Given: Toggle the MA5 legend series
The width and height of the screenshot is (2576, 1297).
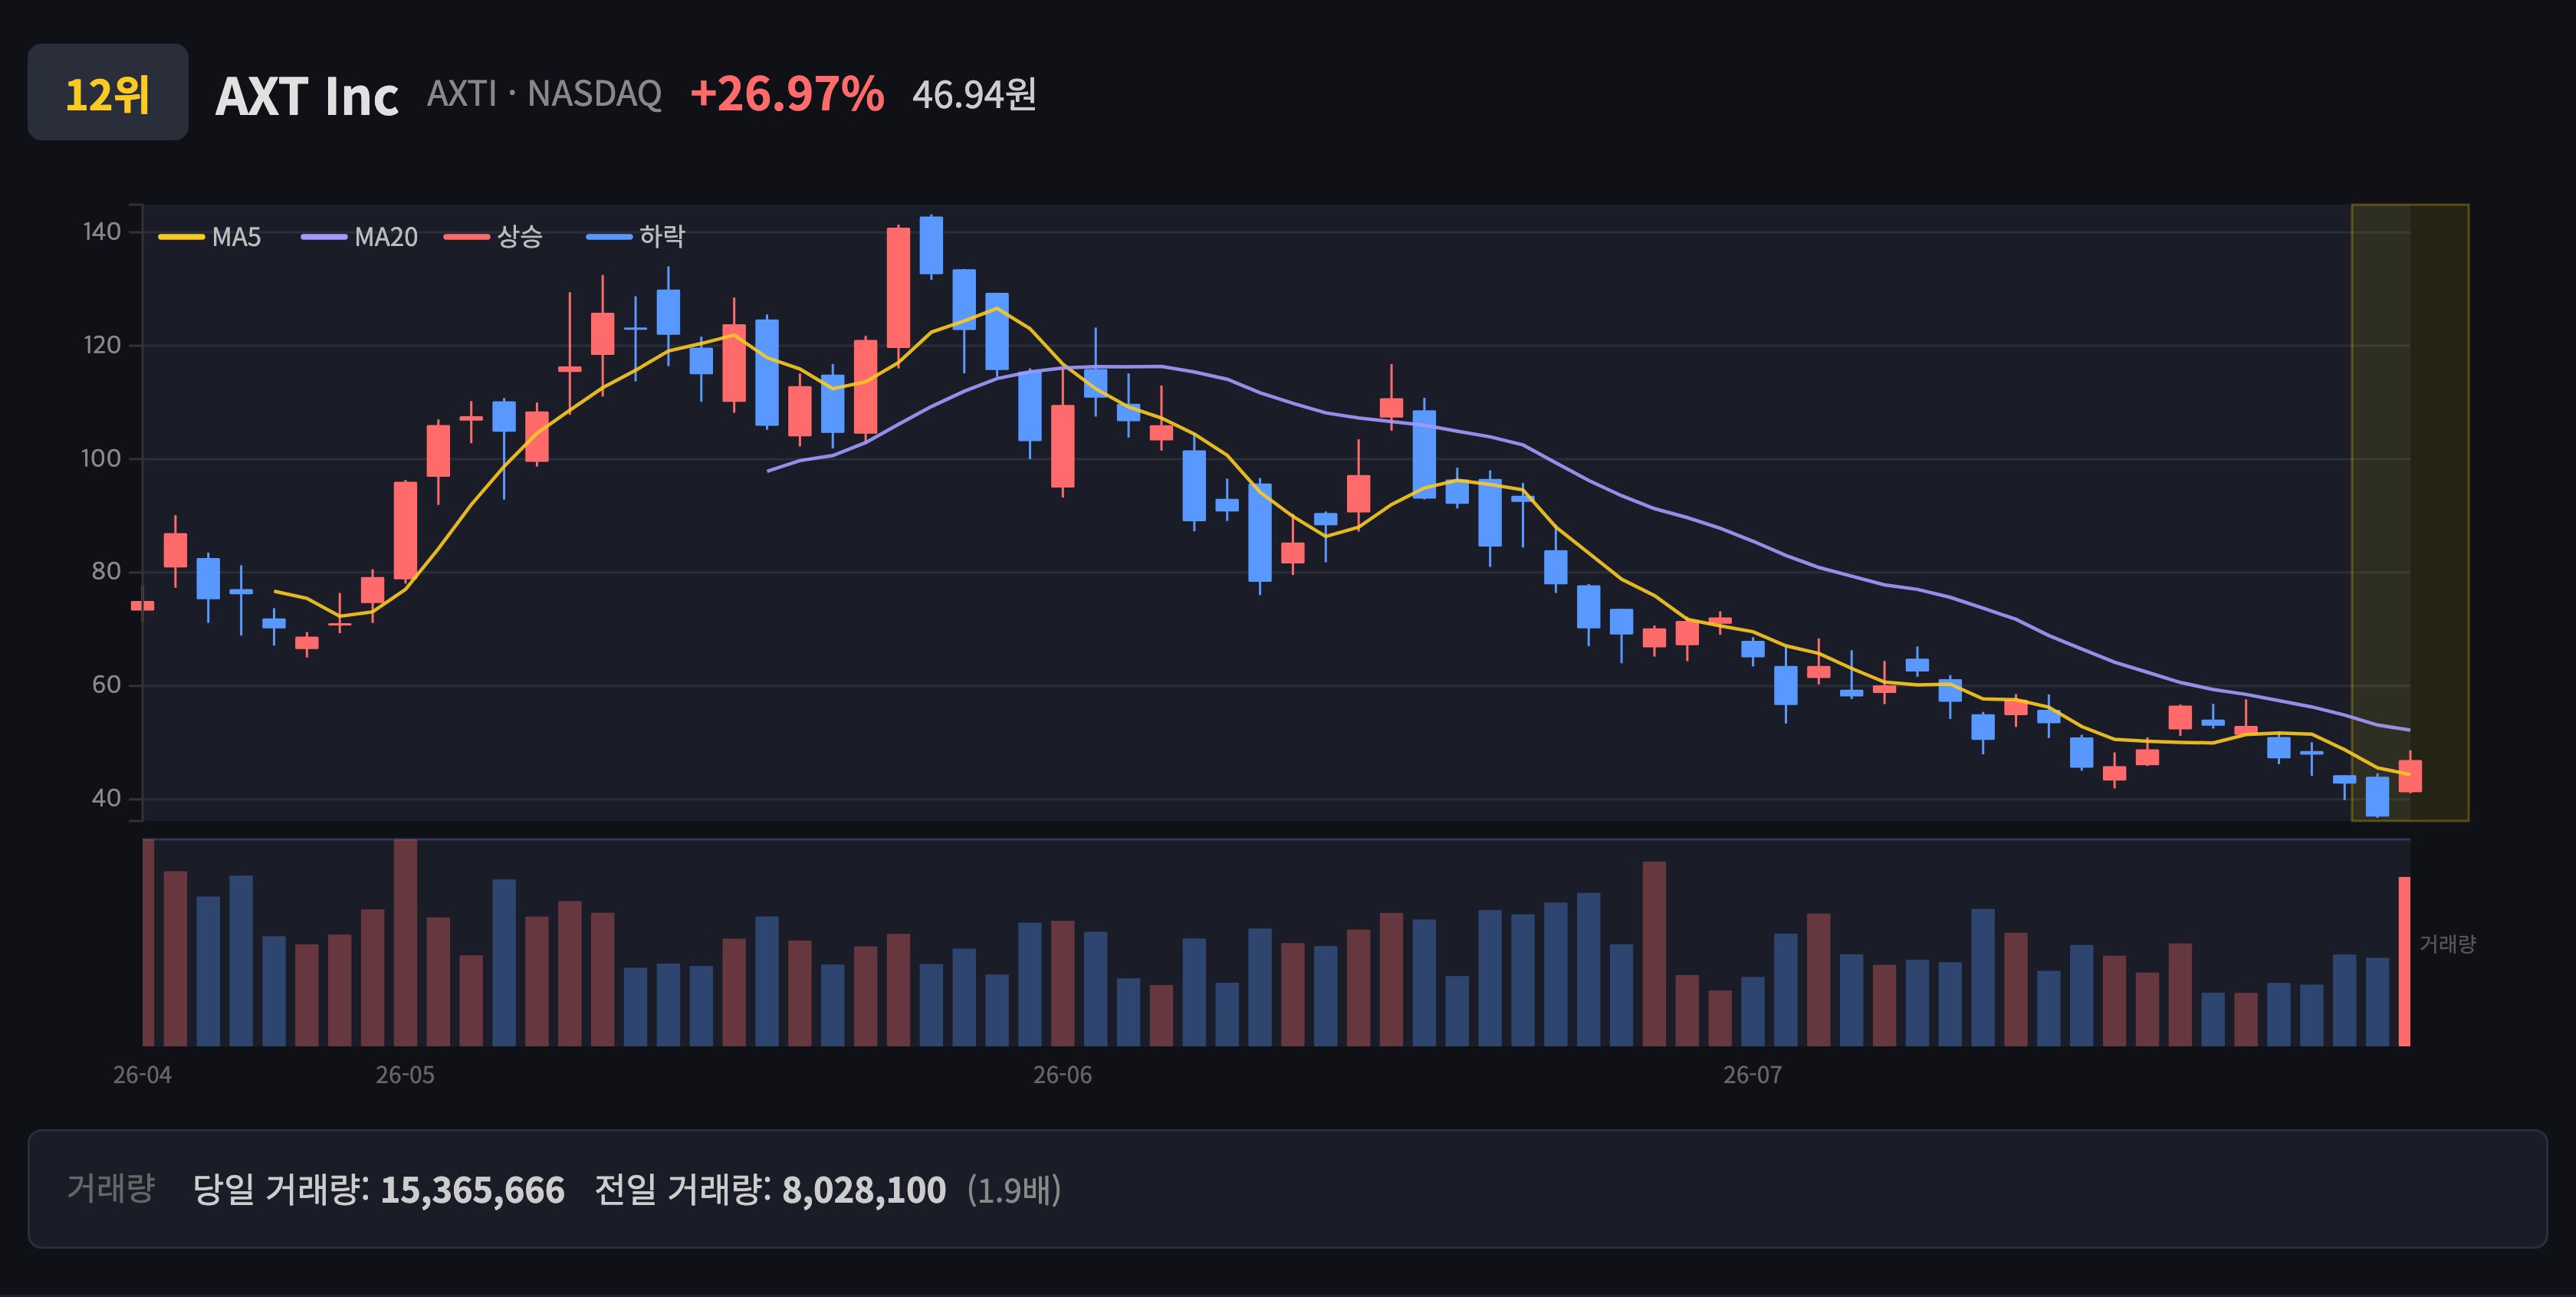Looking at the screenshot, I should click(x=210, y=237).
